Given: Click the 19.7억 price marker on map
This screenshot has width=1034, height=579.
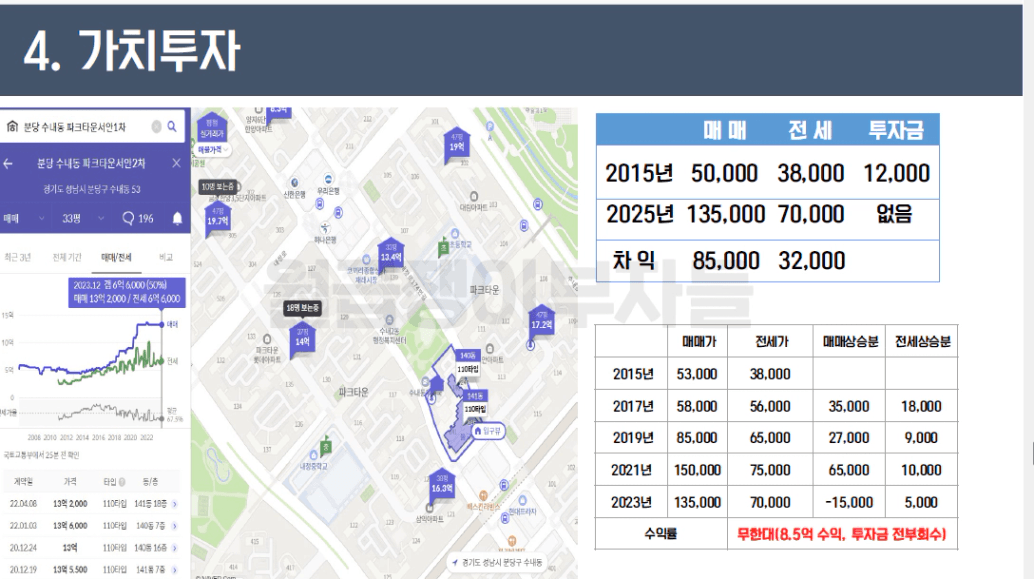Looking at the screenshot, I should tap(218, 218).
